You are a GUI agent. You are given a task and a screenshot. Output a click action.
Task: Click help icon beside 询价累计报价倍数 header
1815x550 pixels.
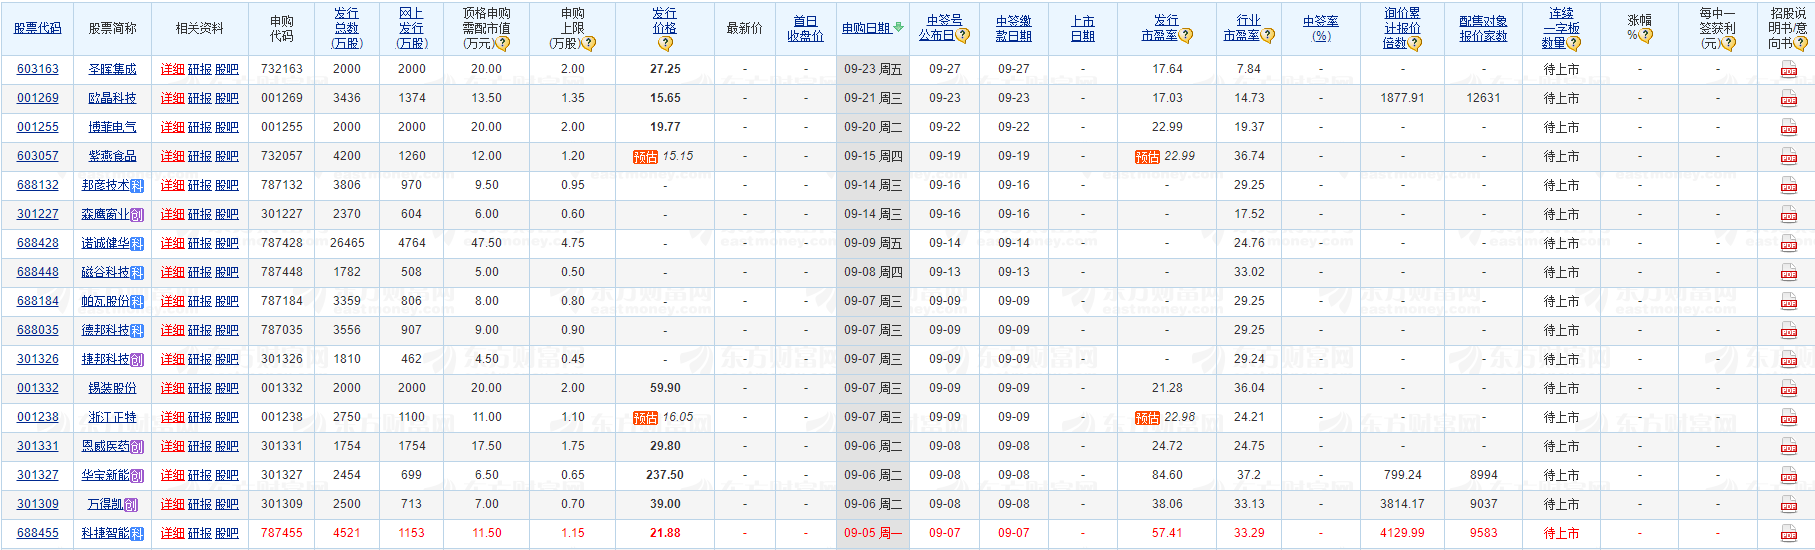[x=1415, y=44]
